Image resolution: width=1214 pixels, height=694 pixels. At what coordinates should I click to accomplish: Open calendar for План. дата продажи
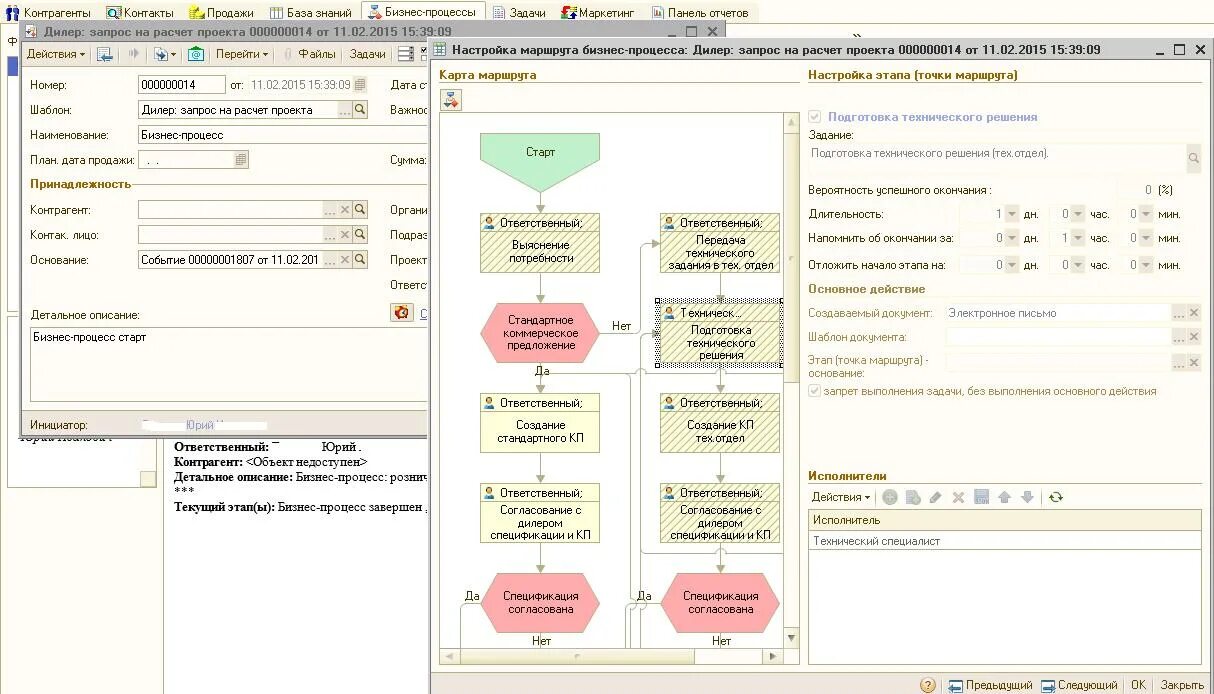(241, 160)
